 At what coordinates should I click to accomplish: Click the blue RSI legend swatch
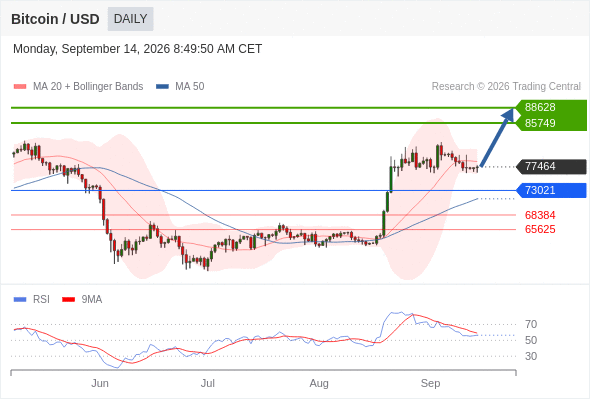point(20,300)
